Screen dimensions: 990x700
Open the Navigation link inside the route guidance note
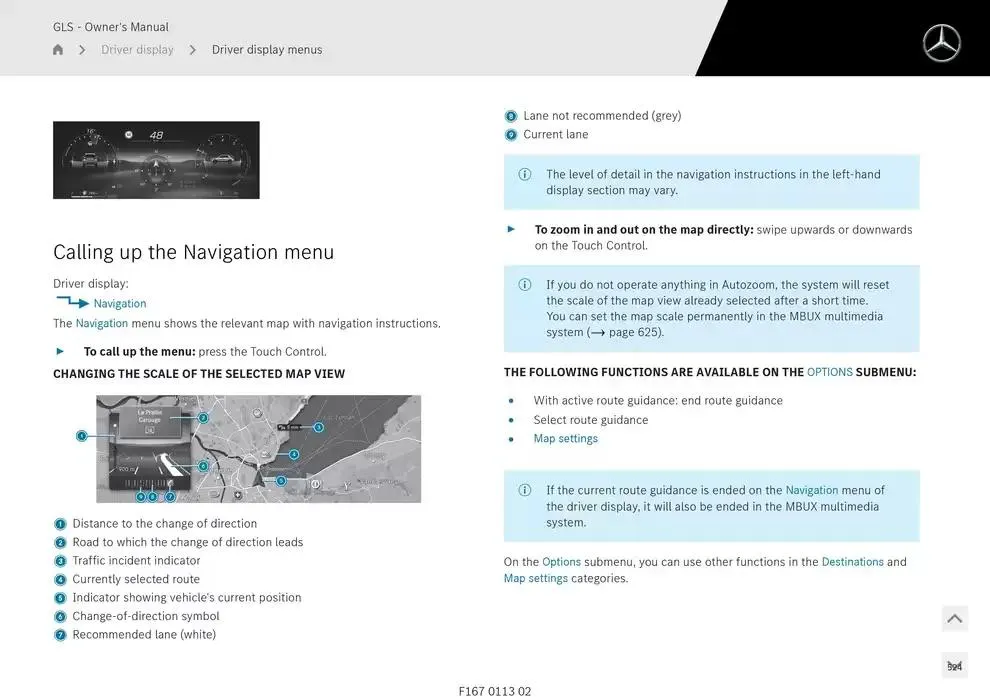point(812,490)
